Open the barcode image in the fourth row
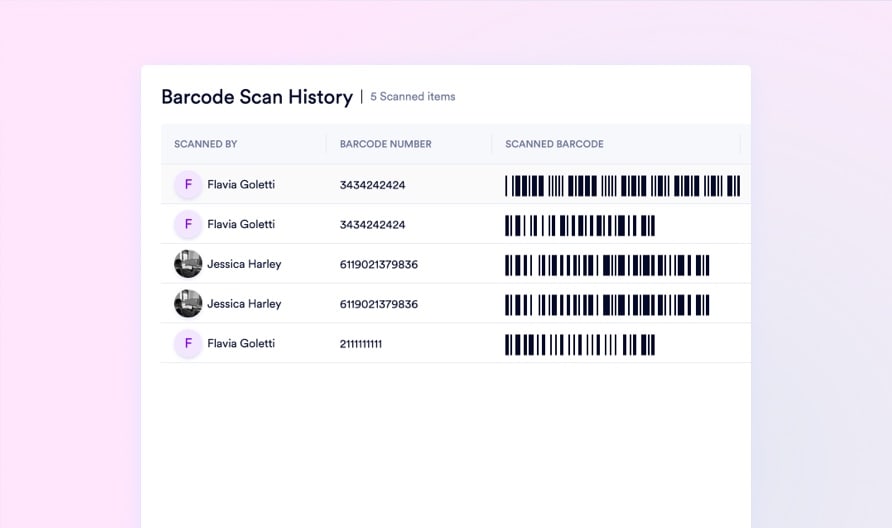This screenshot has width=892, height=528. pyautogui.click(x=607, y=306)
